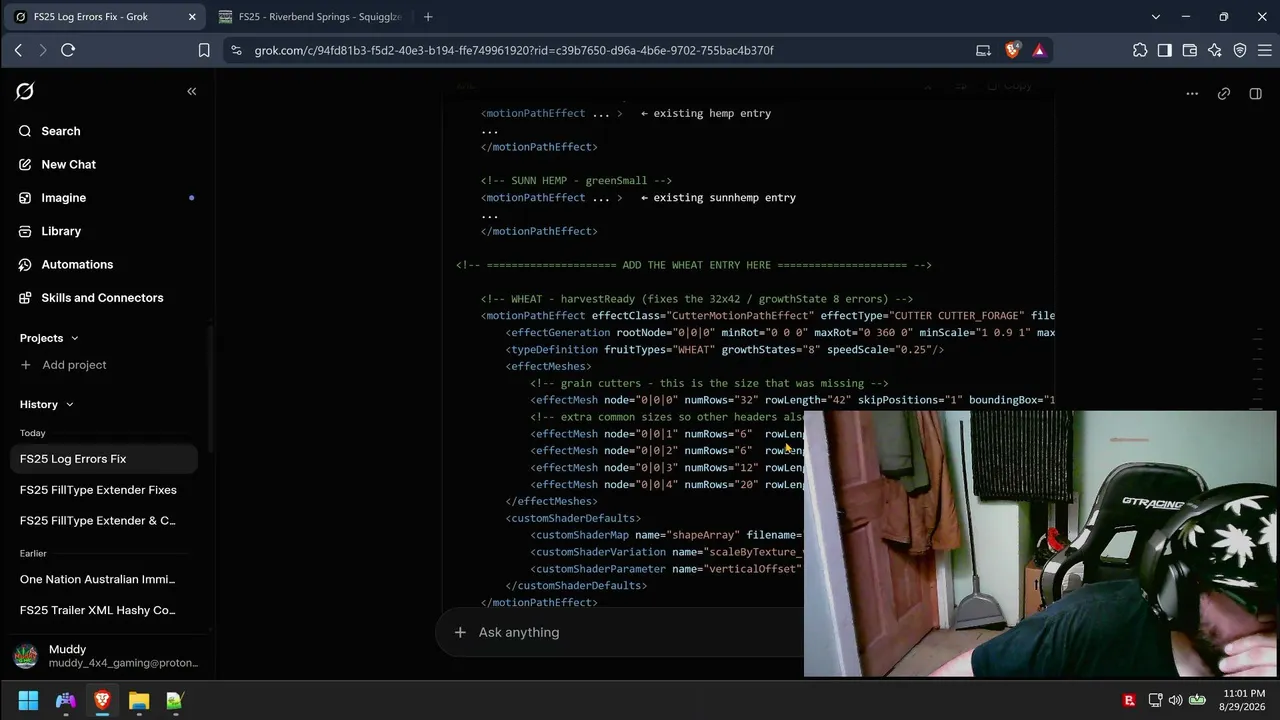1280x720 pixels.
Task: Open the volume control in the system tray
Action: click(1175, 700)
